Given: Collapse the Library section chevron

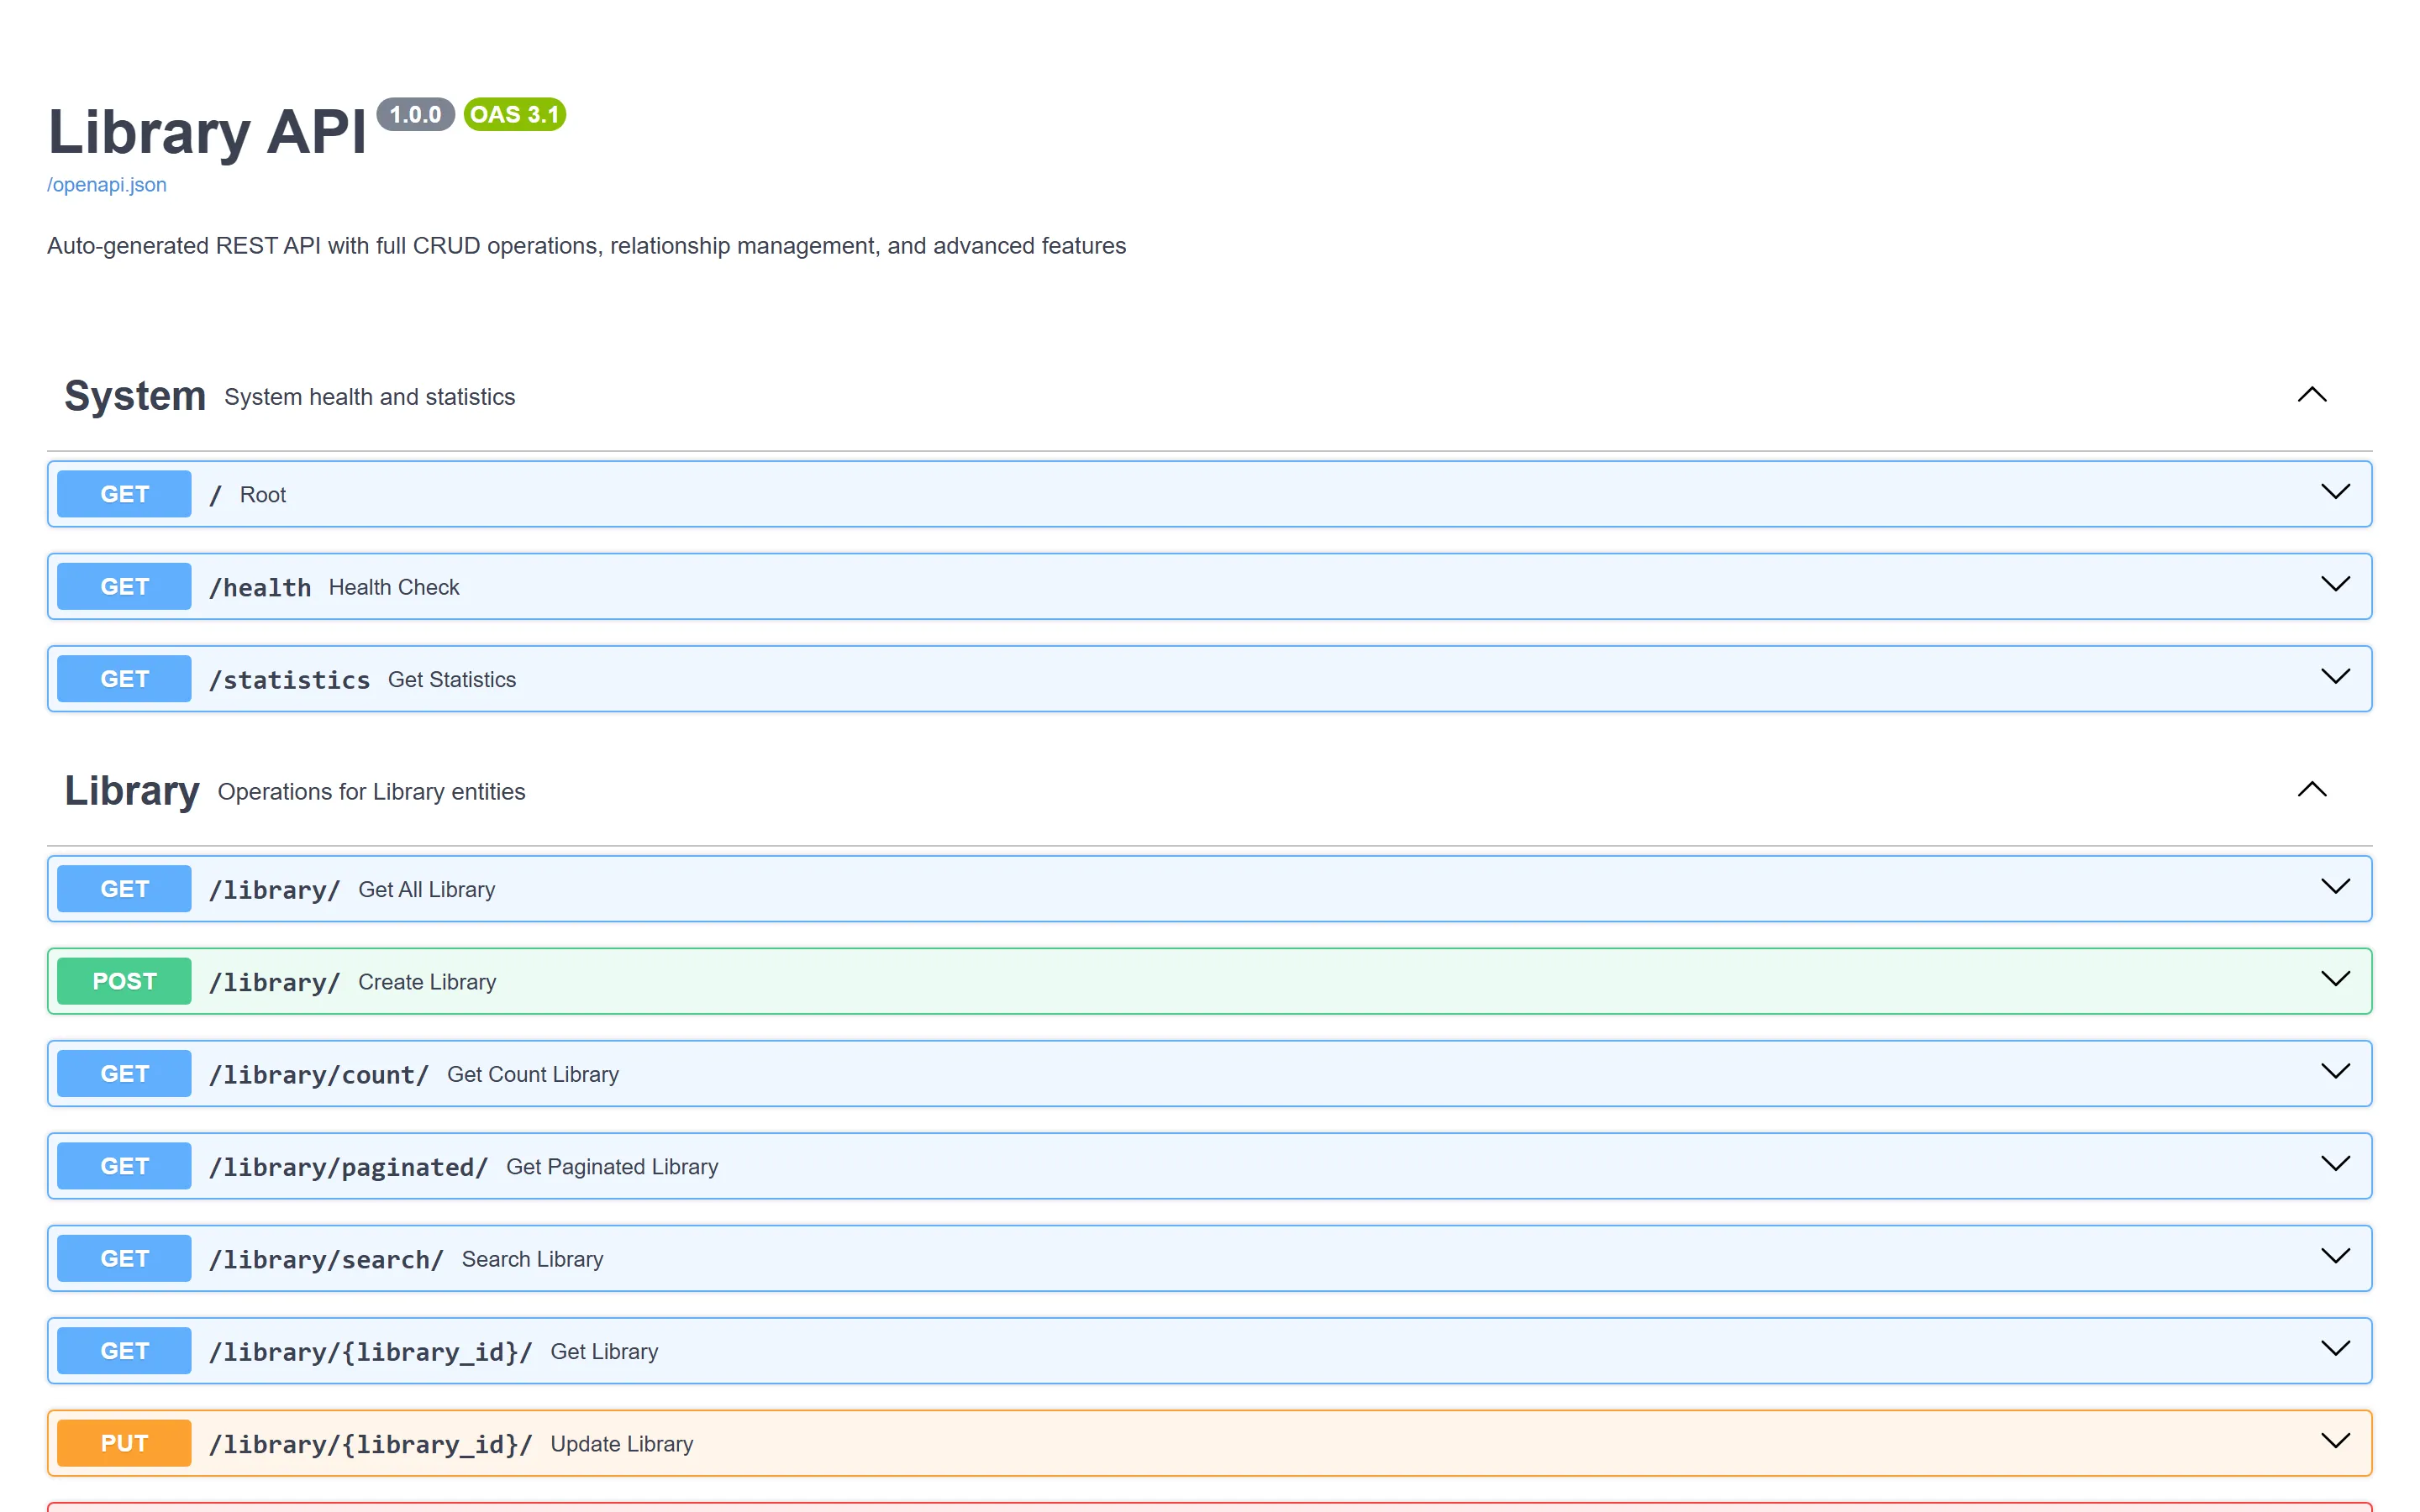Looking at the screenshot, I should pyautogui.click(x=2312, y=790).
